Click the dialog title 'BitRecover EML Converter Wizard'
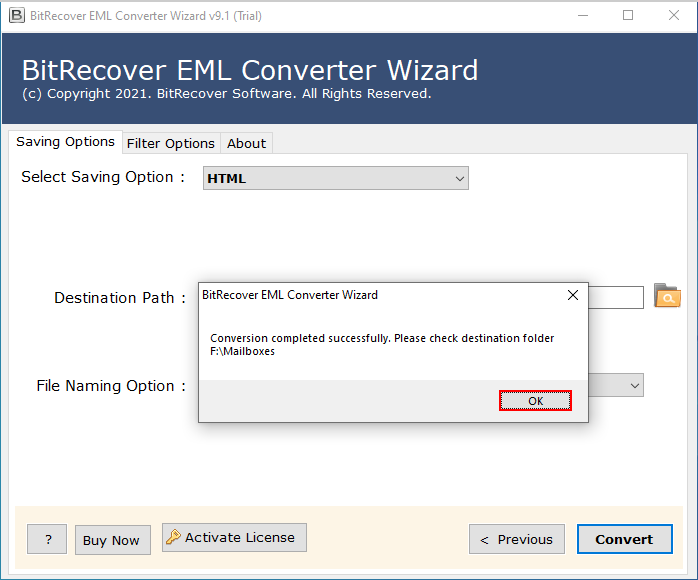 pyautogui.click(x=290, y=295)
